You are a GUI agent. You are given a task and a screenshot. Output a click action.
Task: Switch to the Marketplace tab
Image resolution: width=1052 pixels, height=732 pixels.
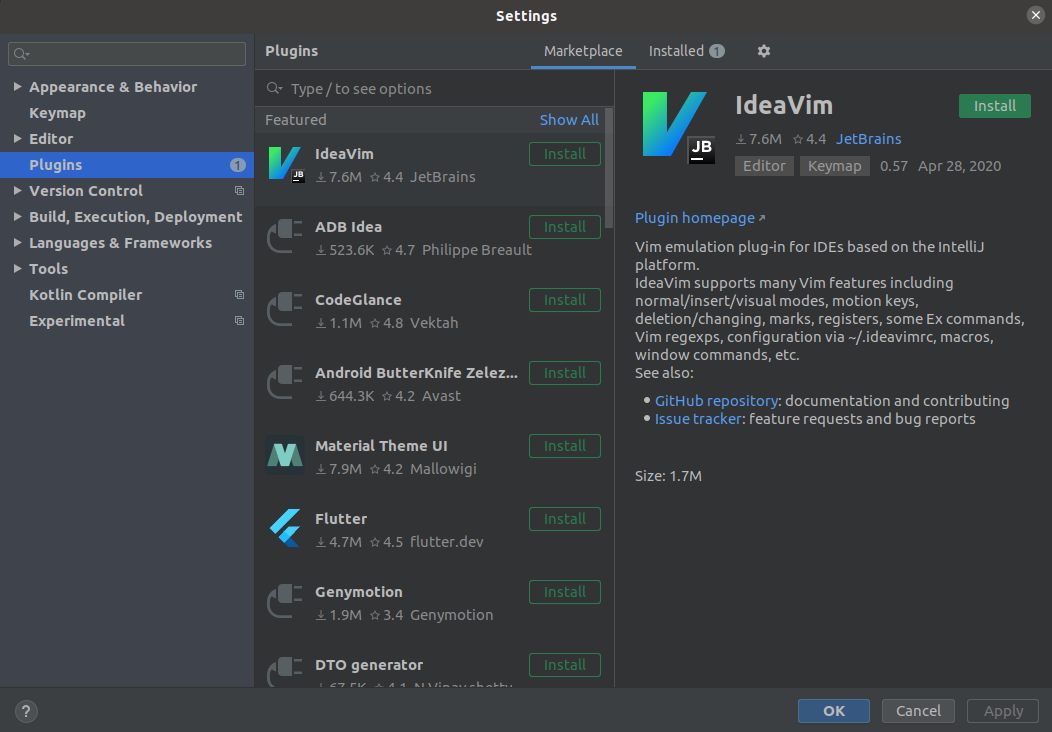pyautogui.click(x=583, y=51)
